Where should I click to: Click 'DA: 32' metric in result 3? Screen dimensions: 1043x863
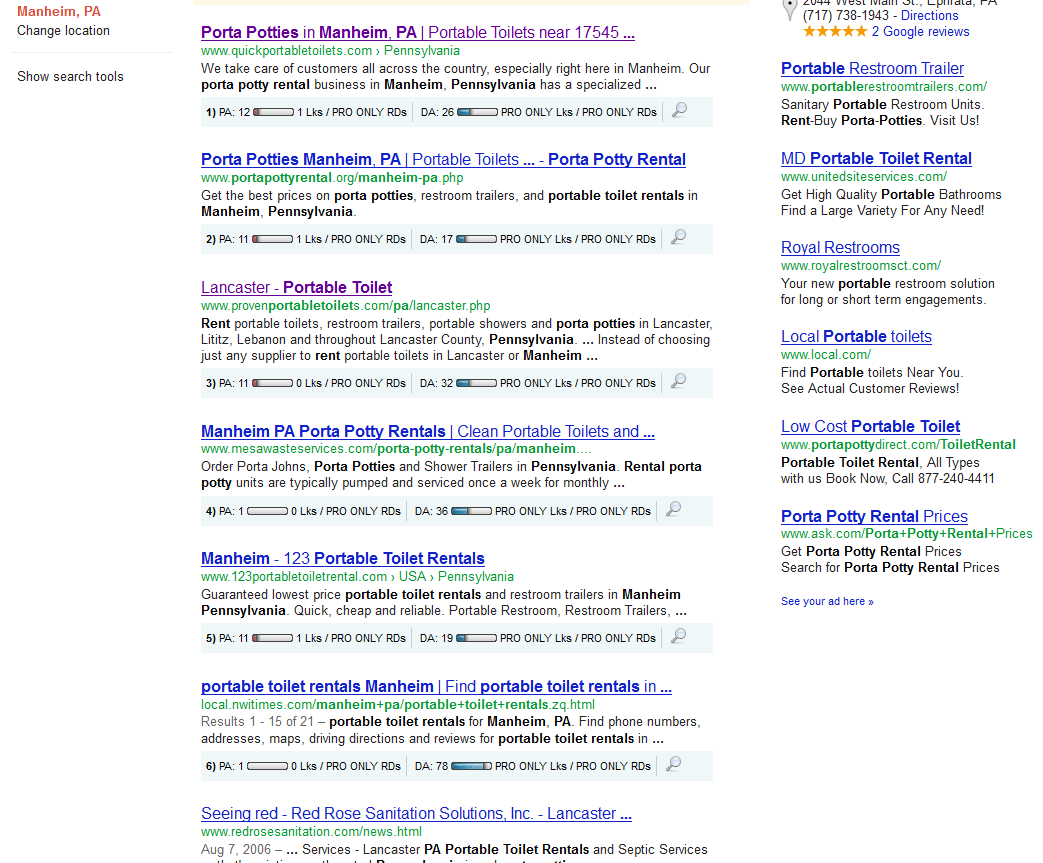(436, 383)
